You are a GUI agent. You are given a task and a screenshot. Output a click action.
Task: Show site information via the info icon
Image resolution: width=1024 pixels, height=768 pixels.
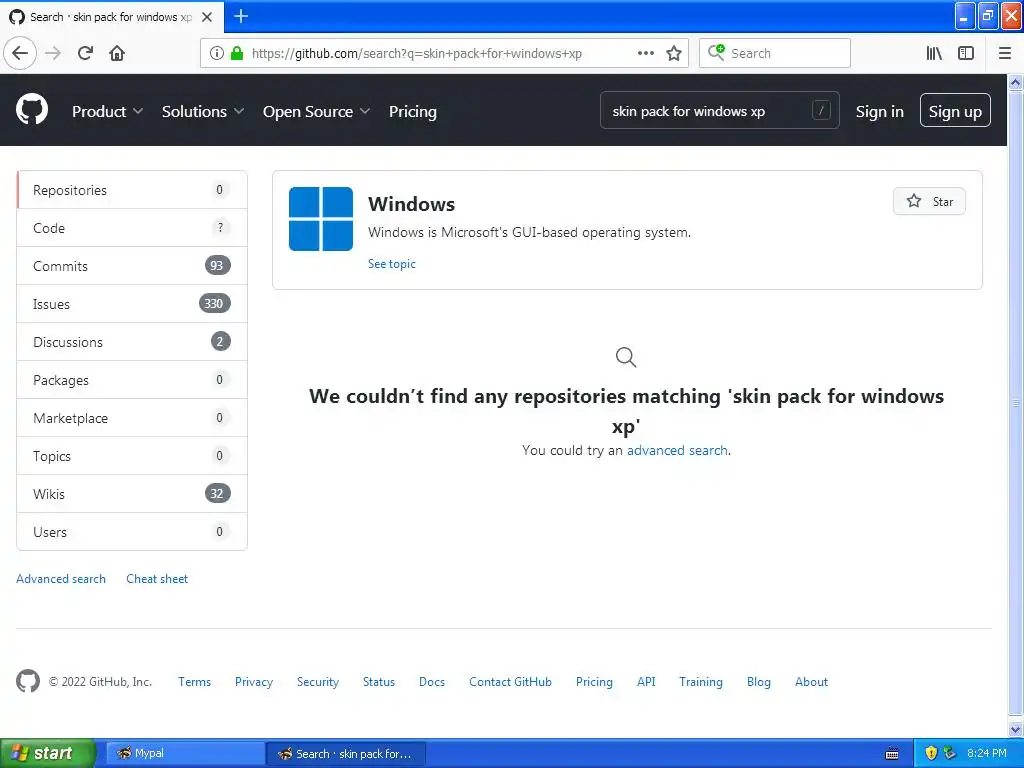[x=216, y=53]
